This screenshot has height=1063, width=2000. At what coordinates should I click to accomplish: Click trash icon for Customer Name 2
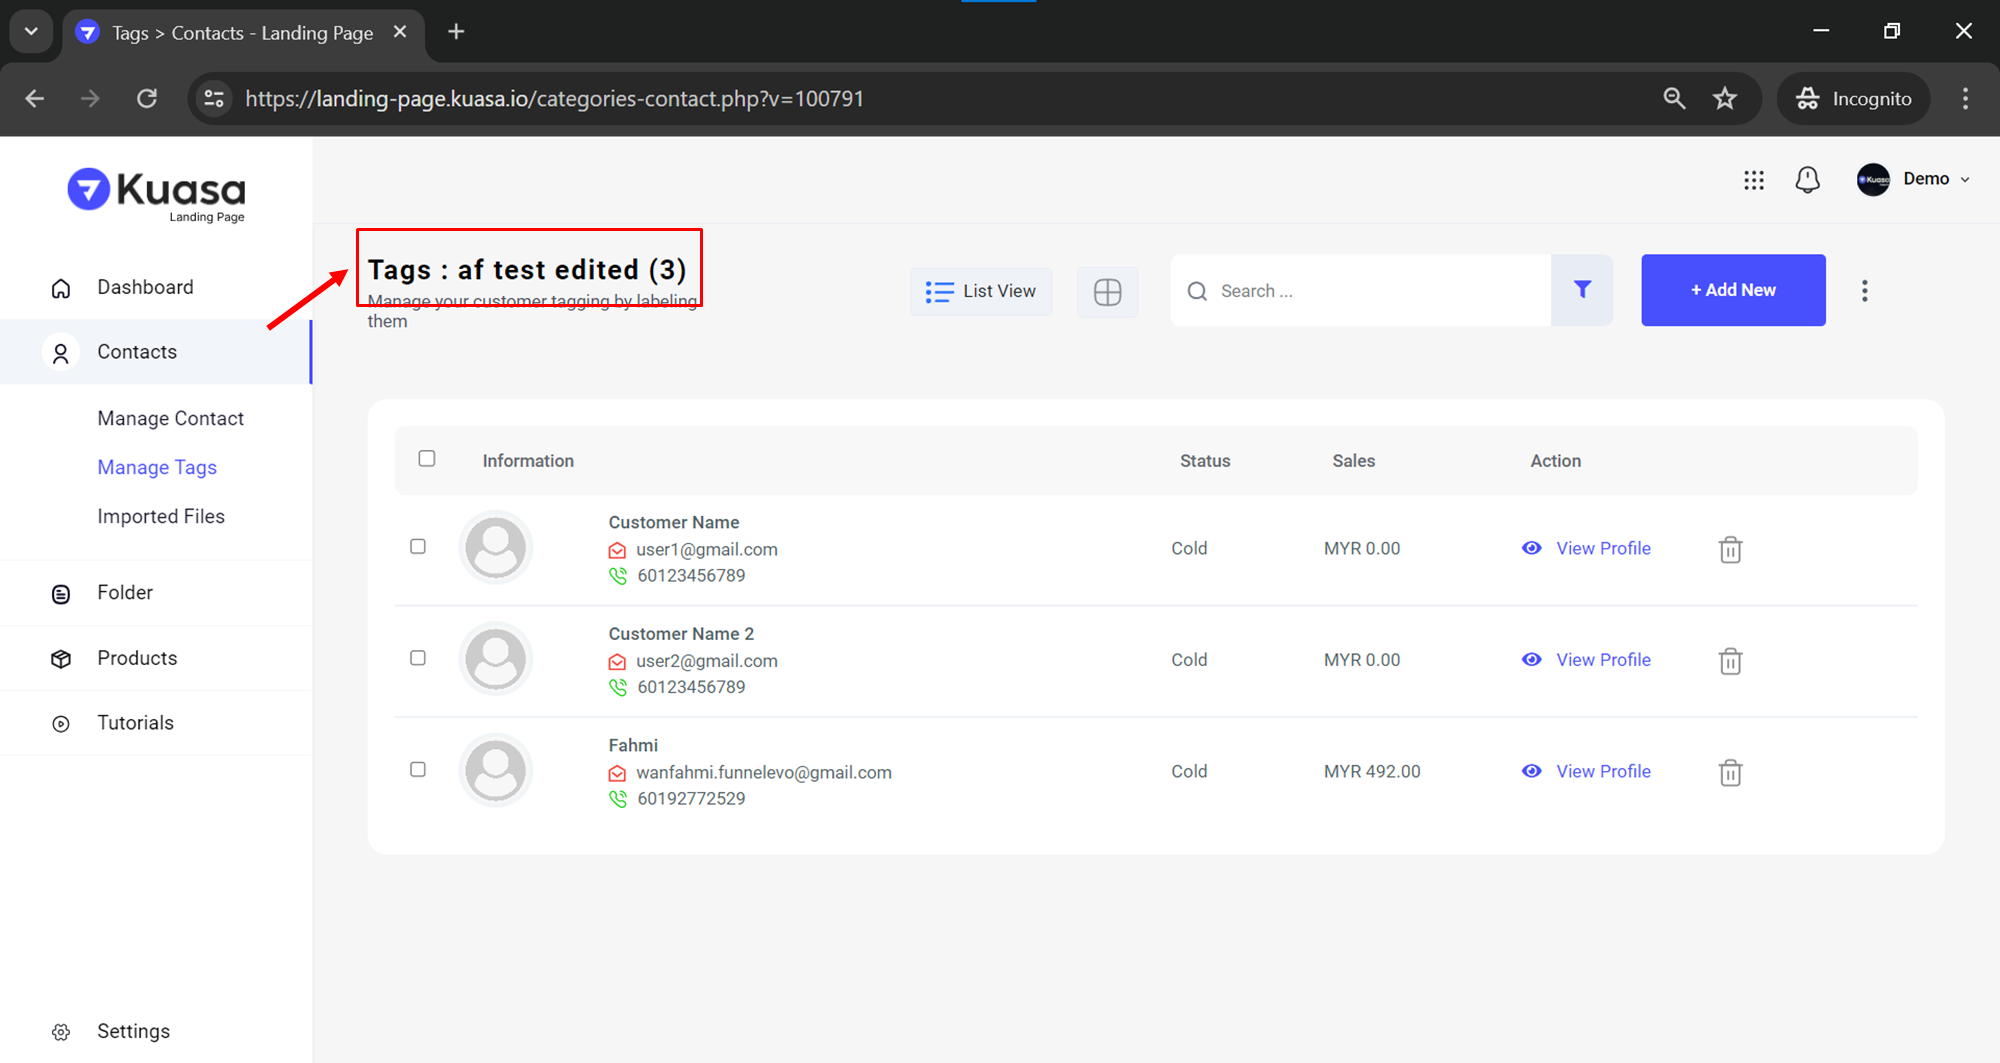[1730, 661]
